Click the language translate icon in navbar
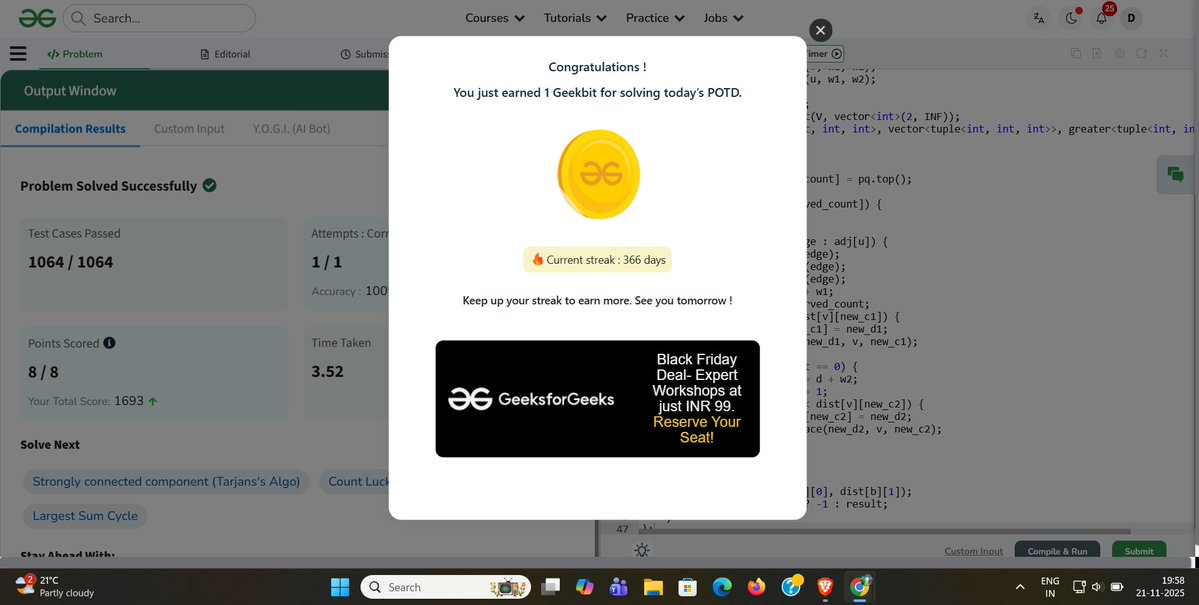The height and width of the screenshot is (605, 1199). point(1038,18)
